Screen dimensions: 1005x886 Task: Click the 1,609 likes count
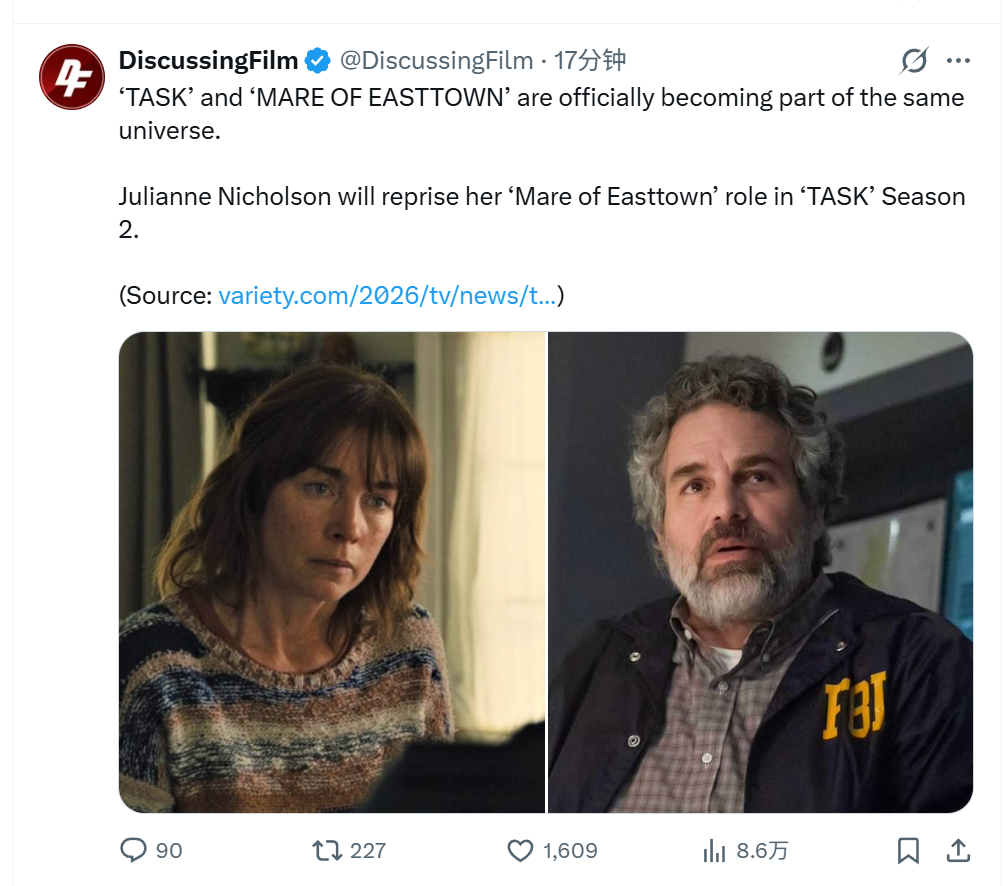[570, 851]
